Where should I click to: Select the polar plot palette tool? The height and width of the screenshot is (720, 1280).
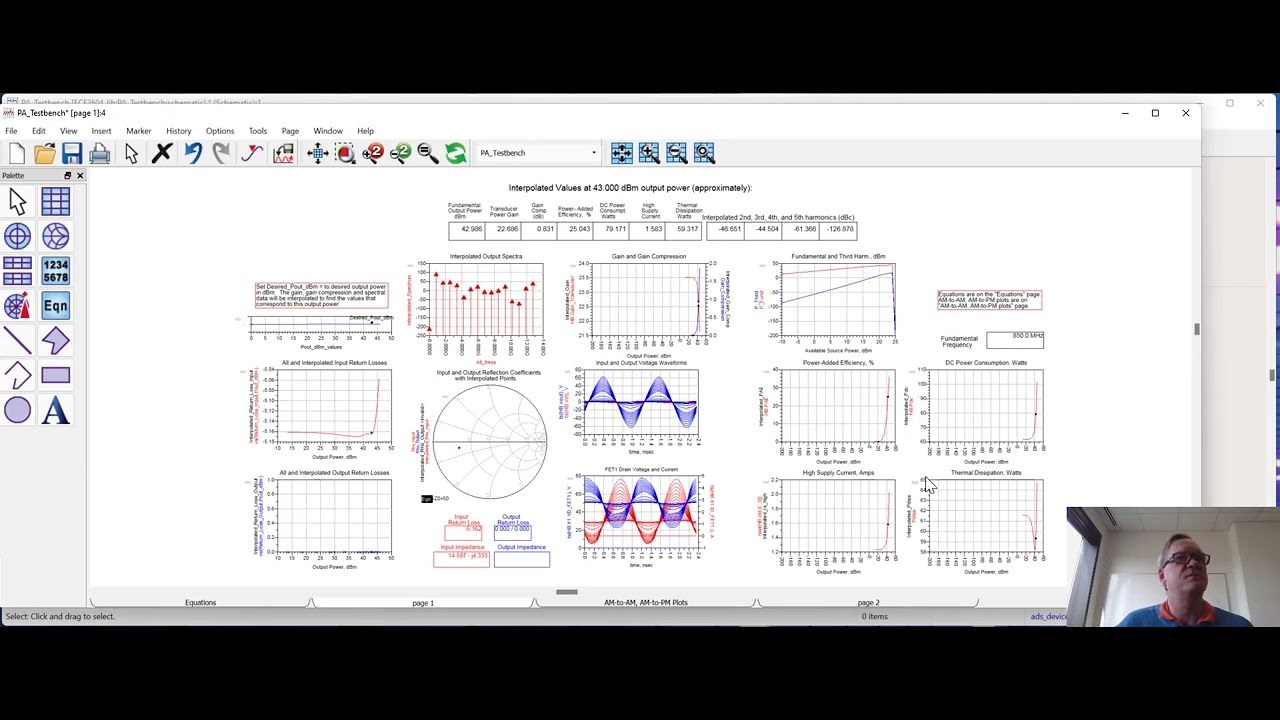[18, 236]
